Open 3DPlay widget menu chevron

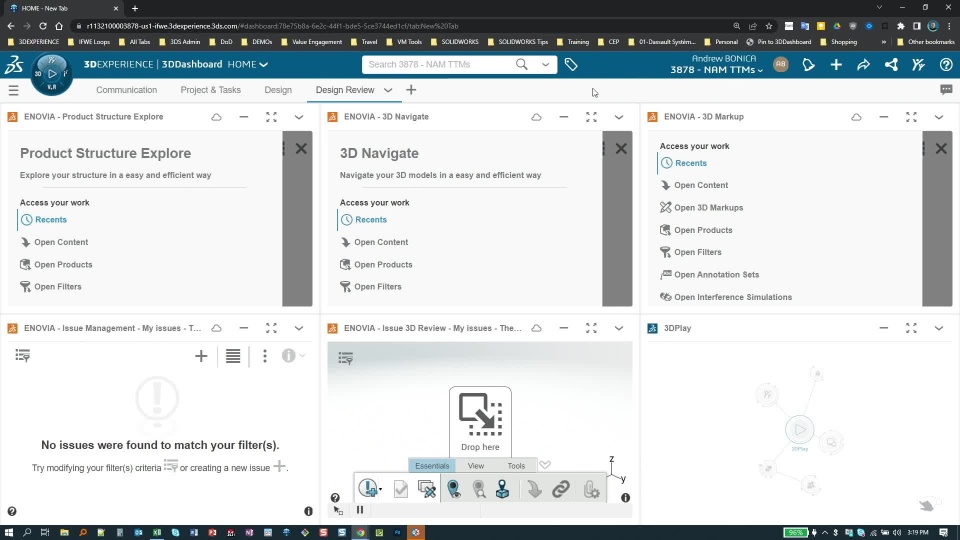[x=939, y=328]
